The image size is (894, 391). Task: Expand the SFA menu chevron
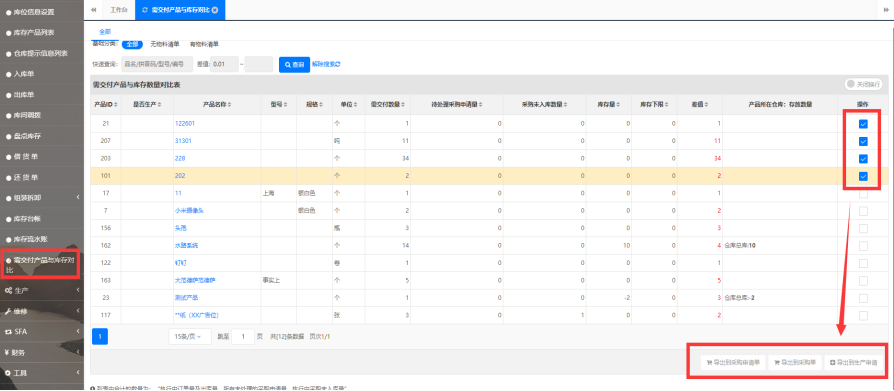[78, 332]
